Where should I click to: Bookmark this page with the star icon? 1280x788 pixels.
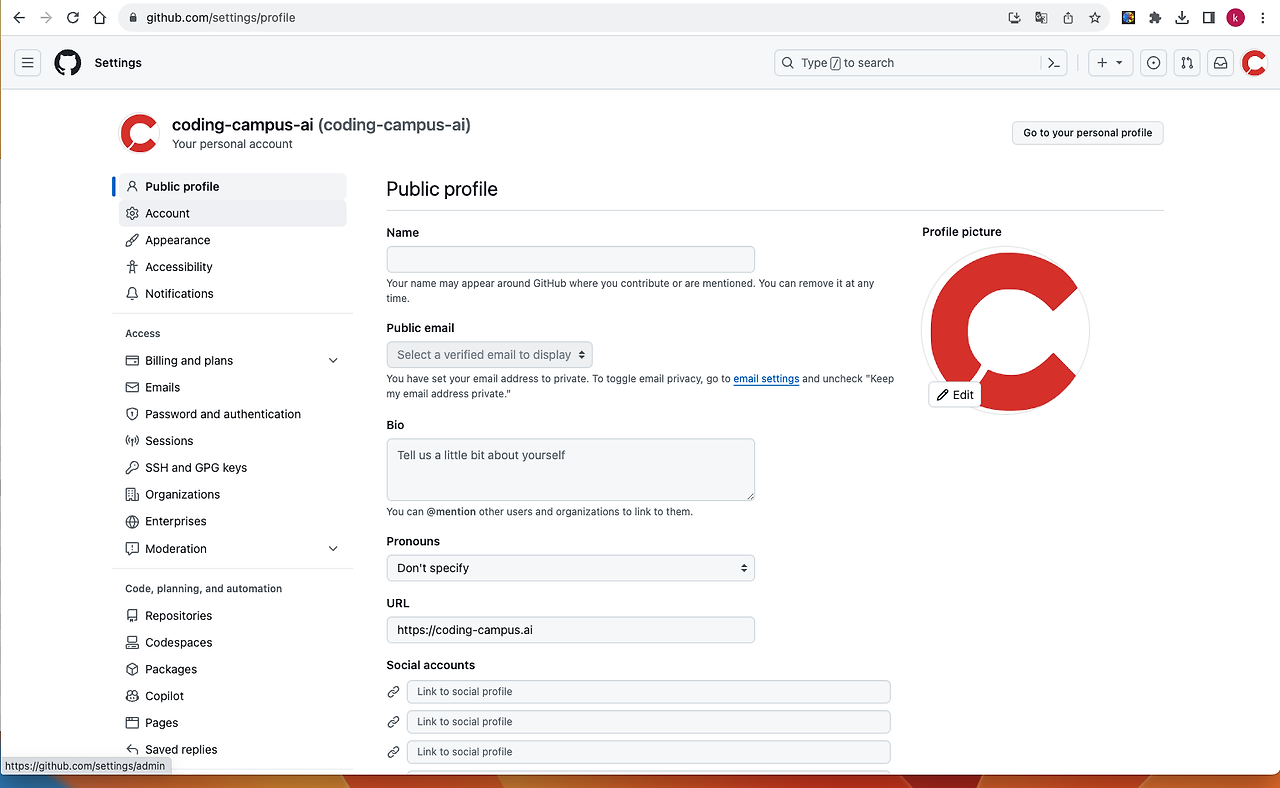[x=1095, y=18]
